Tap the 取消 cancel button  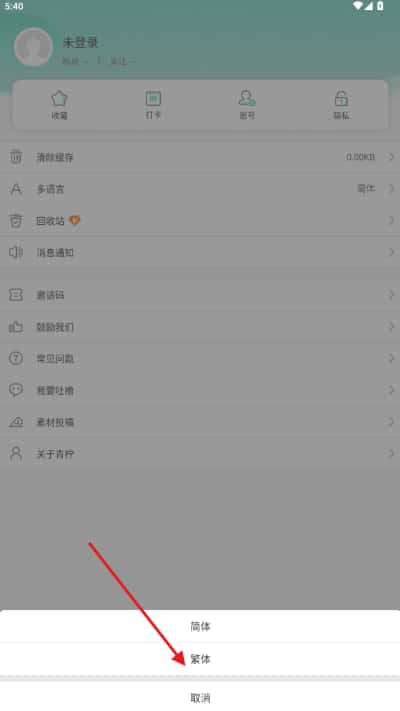click(x=200, y=697)
